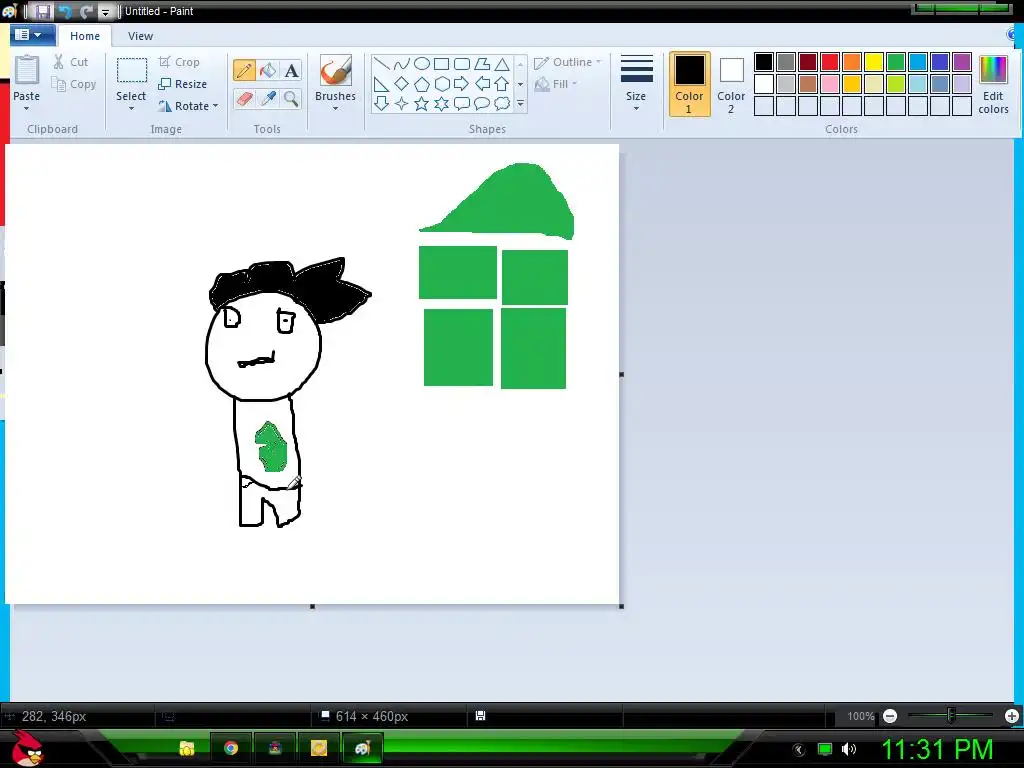The image size is (1024, 768).
Task: Expand the Paste dropdown arrow
Action: point(26,108)
